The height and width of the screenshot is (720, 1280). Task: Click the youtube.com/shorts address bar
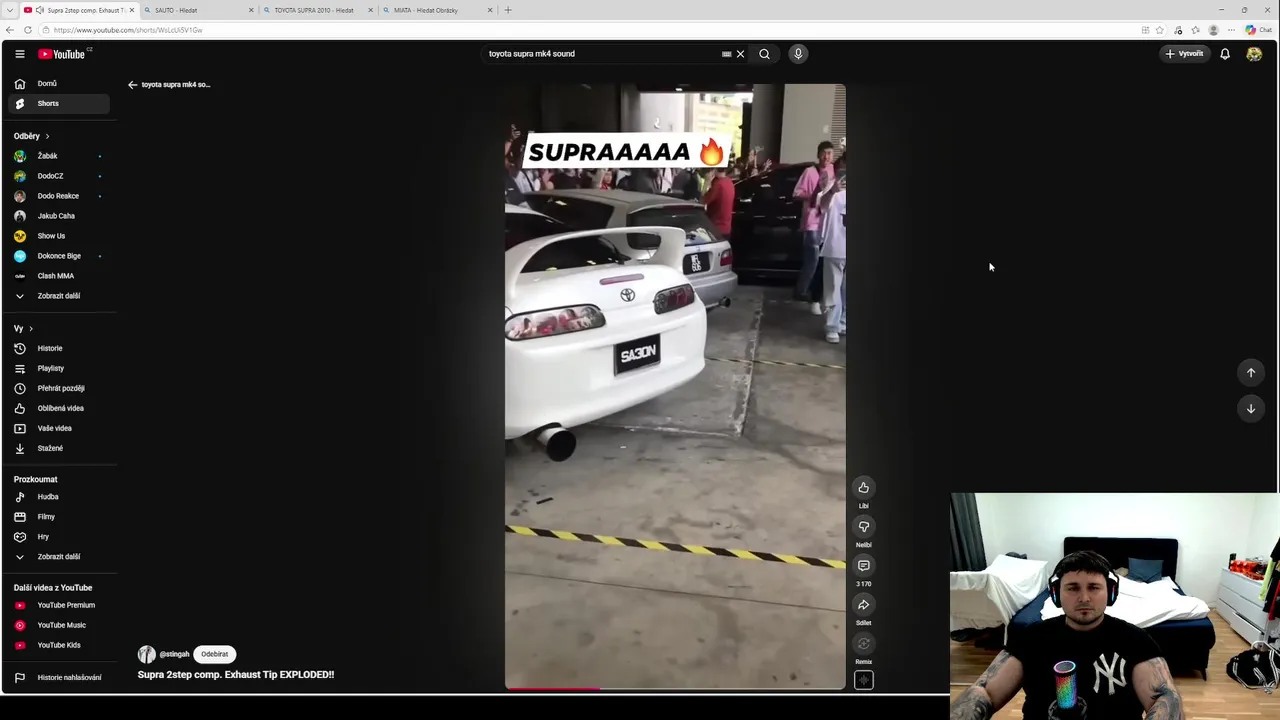tap(590, 30)
